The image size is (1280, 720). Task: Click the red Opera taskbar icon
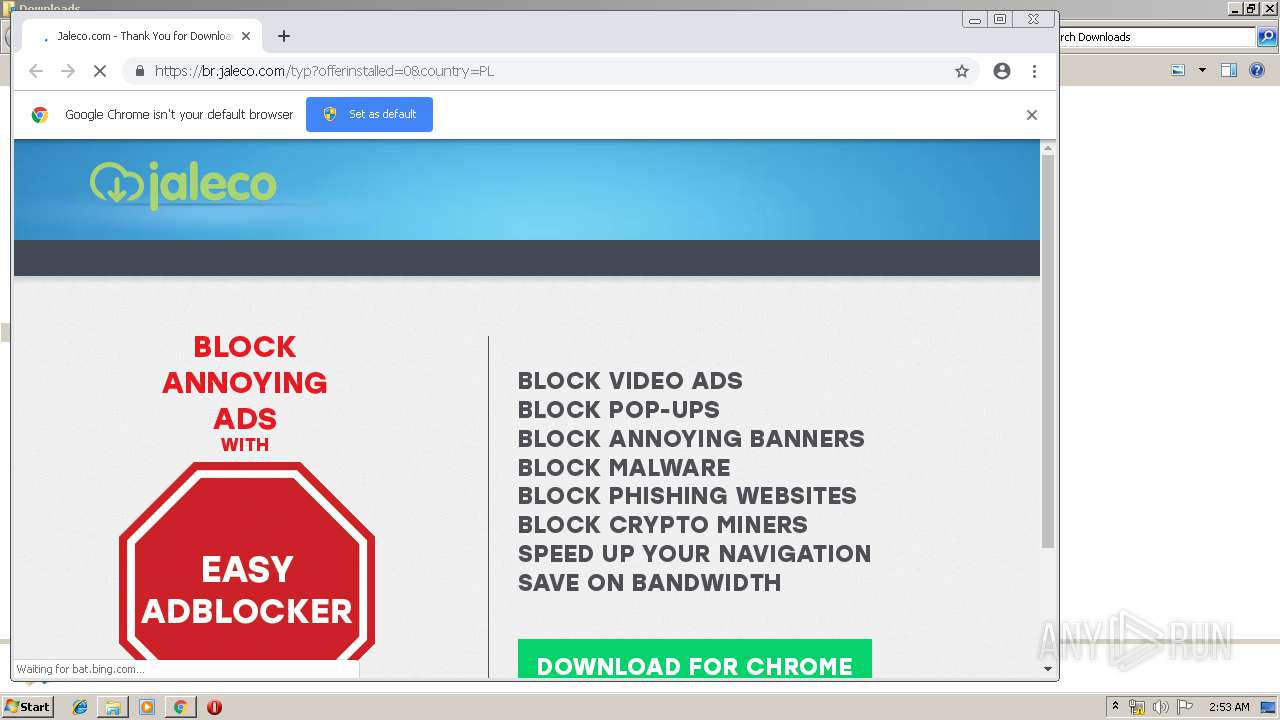[x=214, y=707]
